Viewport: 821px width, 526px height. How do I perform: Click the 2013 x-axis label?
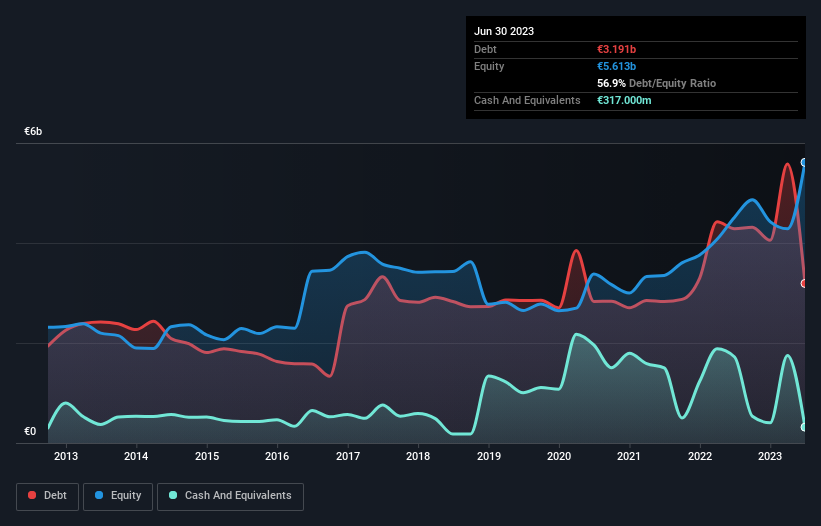pyautogui.click(x=66, y=456)
